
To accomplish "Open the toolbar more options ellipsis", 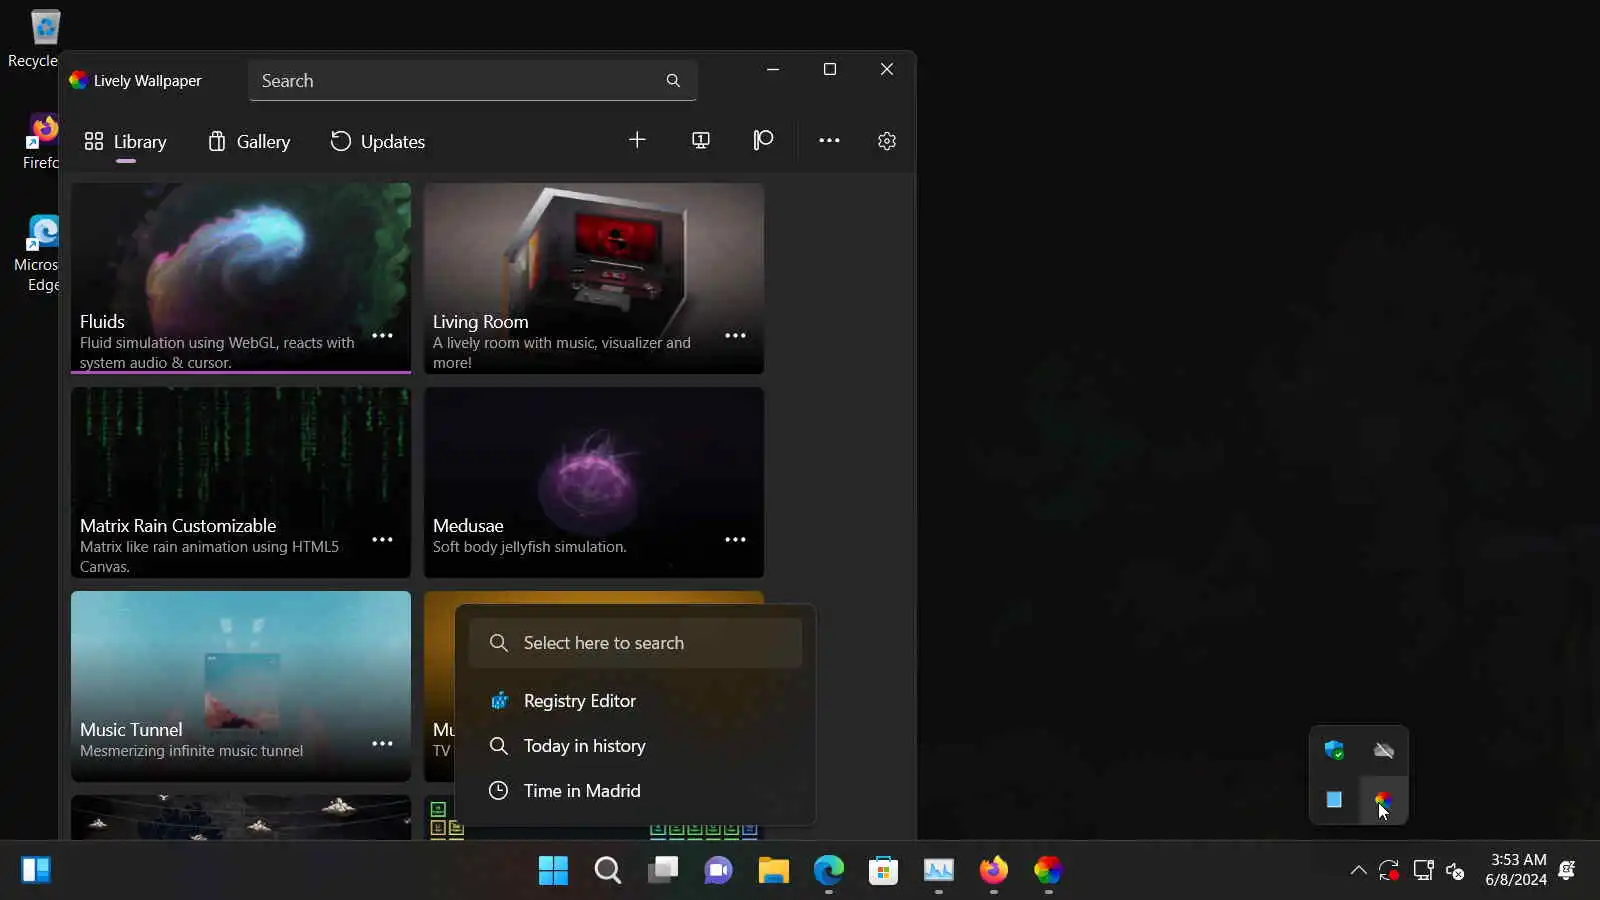I will (x=829, y=141).
